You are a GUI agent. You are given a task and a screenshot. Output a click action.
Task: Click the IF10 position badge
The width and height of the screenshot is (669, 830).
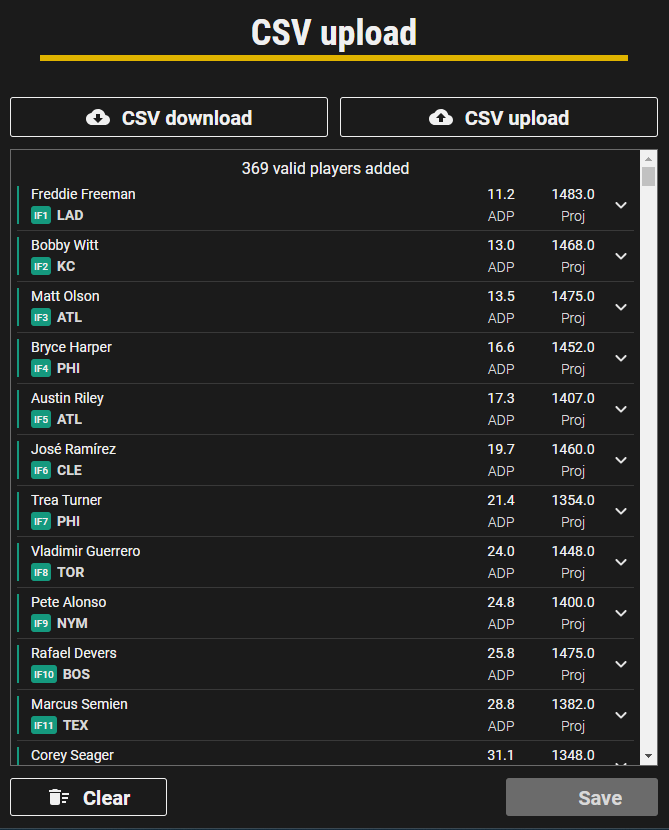(44, 674)
